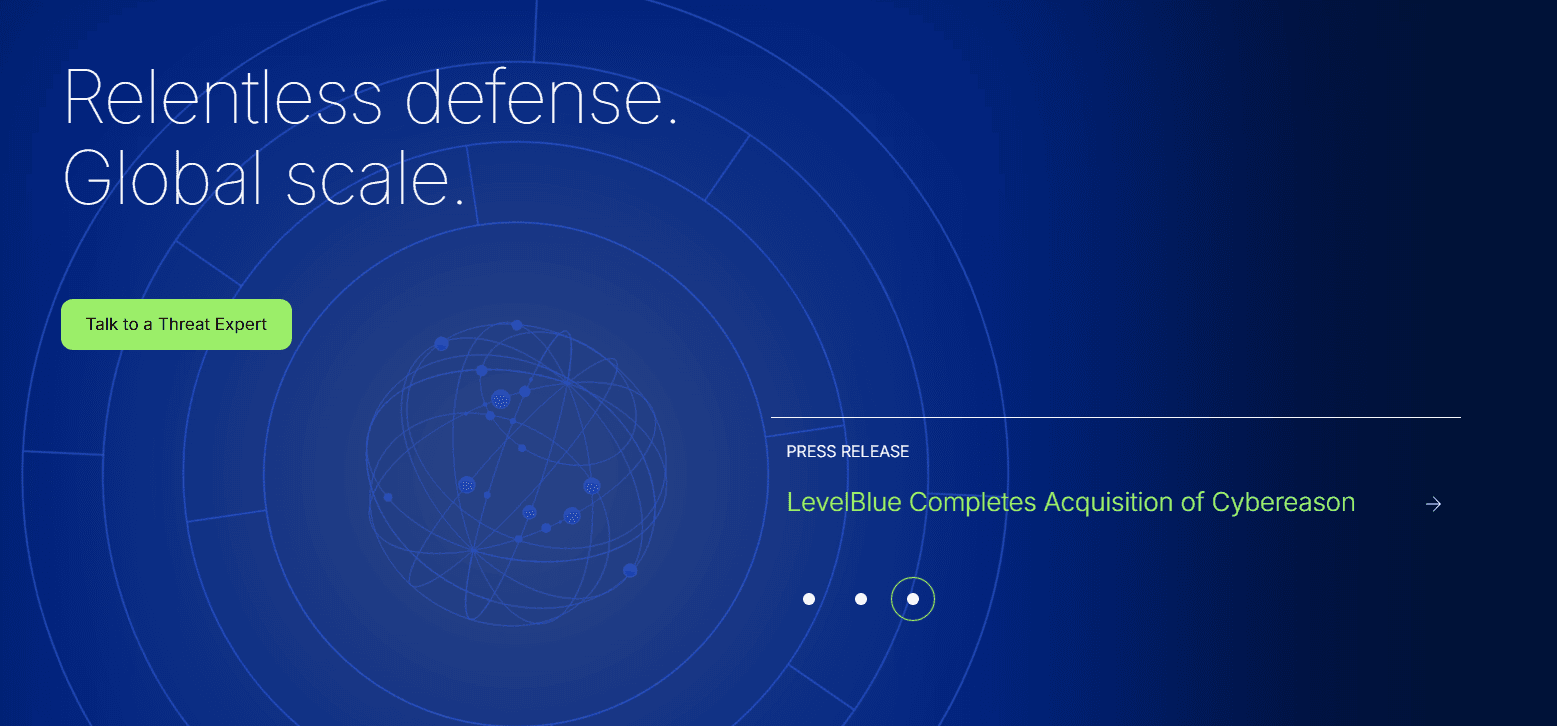Click the arrow icon next to the press release

coord(1433,504)
